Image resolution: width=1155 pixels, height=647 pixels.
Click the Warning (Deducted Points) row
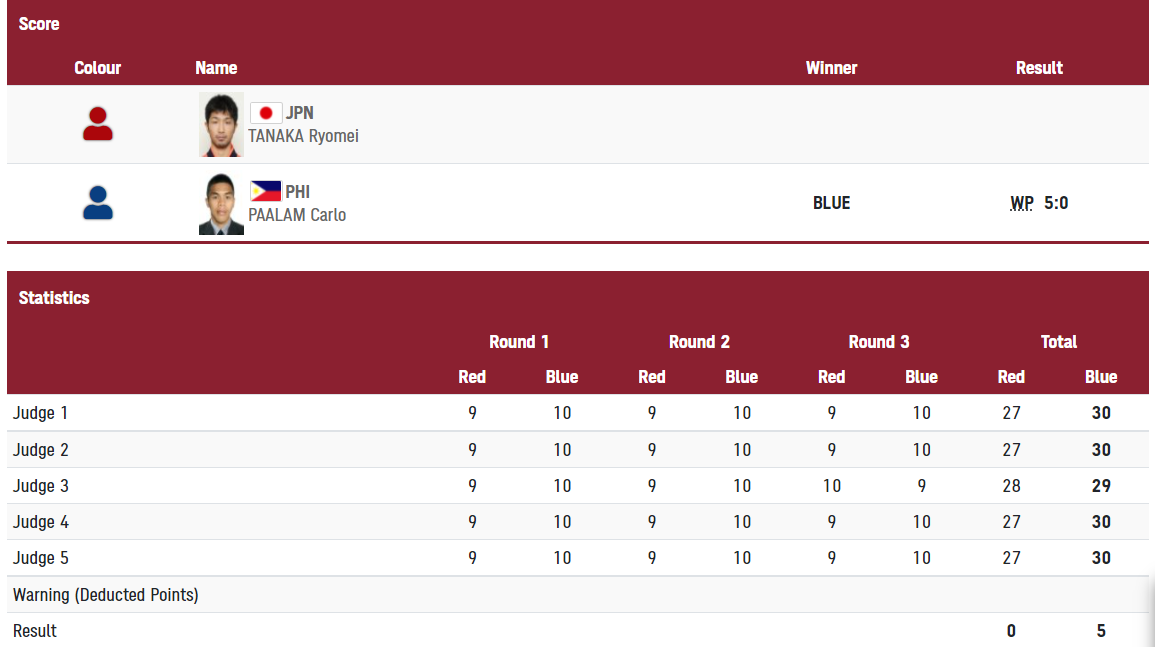click(x=578, y=595)
